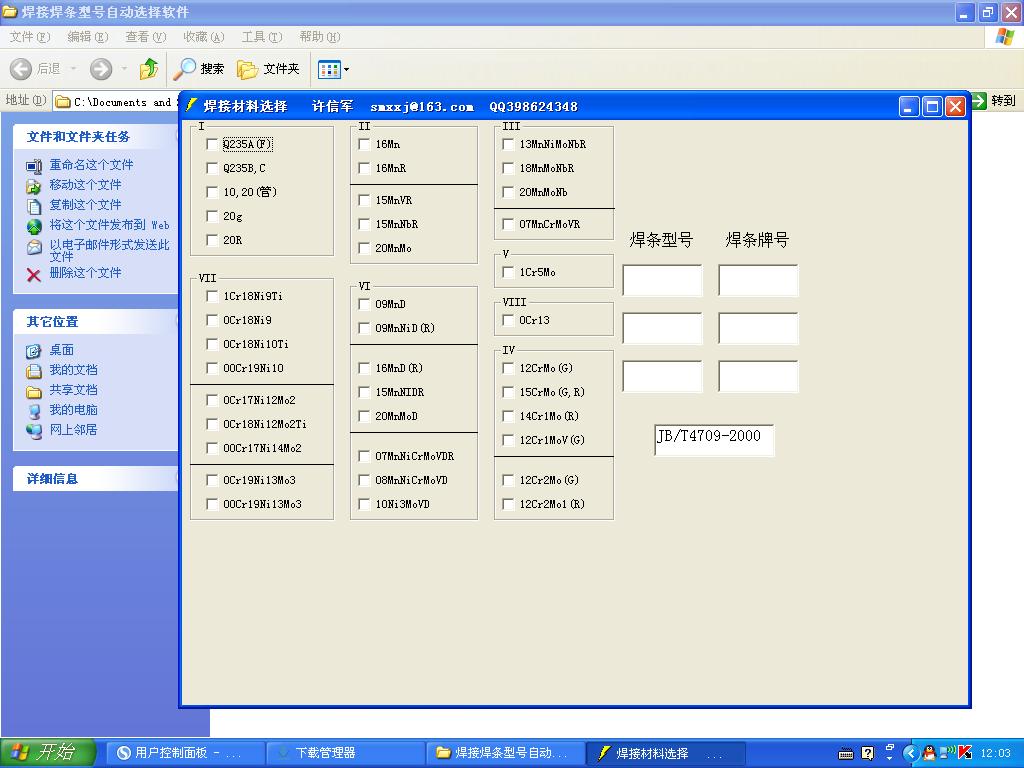Screen dimensions: 1024x768
Task: Switch to 焊接焊条型号自动 folder taskbar button
Action: pyautogui.click(x=504, y=753)
